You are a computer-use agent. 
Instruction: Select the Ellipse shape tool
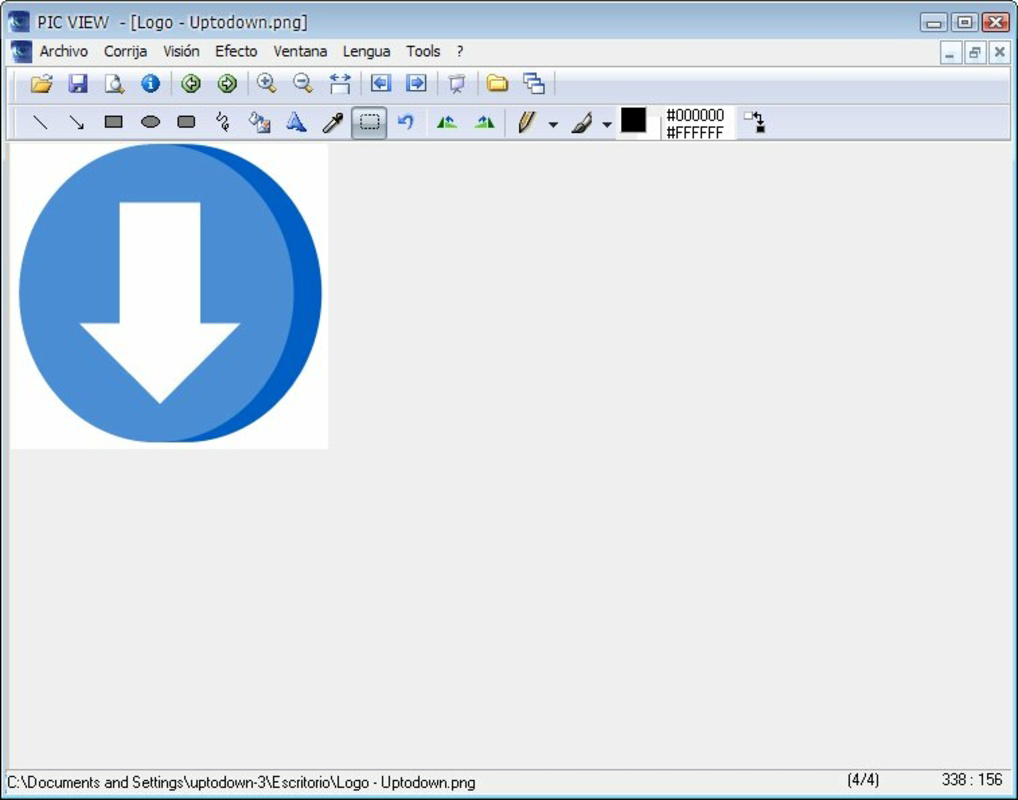click(151, 122)
